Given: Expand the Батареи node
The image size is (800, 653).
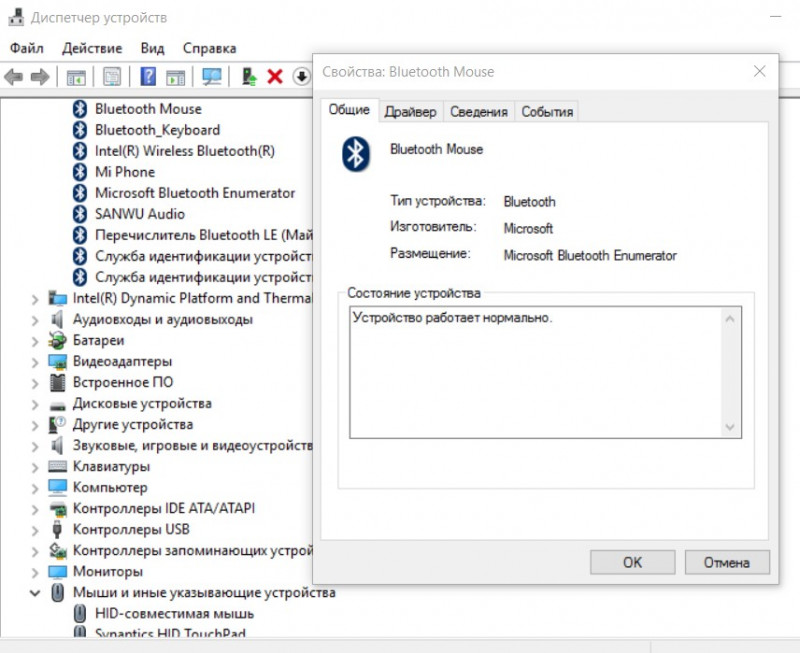Looking at the screenshot, I should (35, 341).
